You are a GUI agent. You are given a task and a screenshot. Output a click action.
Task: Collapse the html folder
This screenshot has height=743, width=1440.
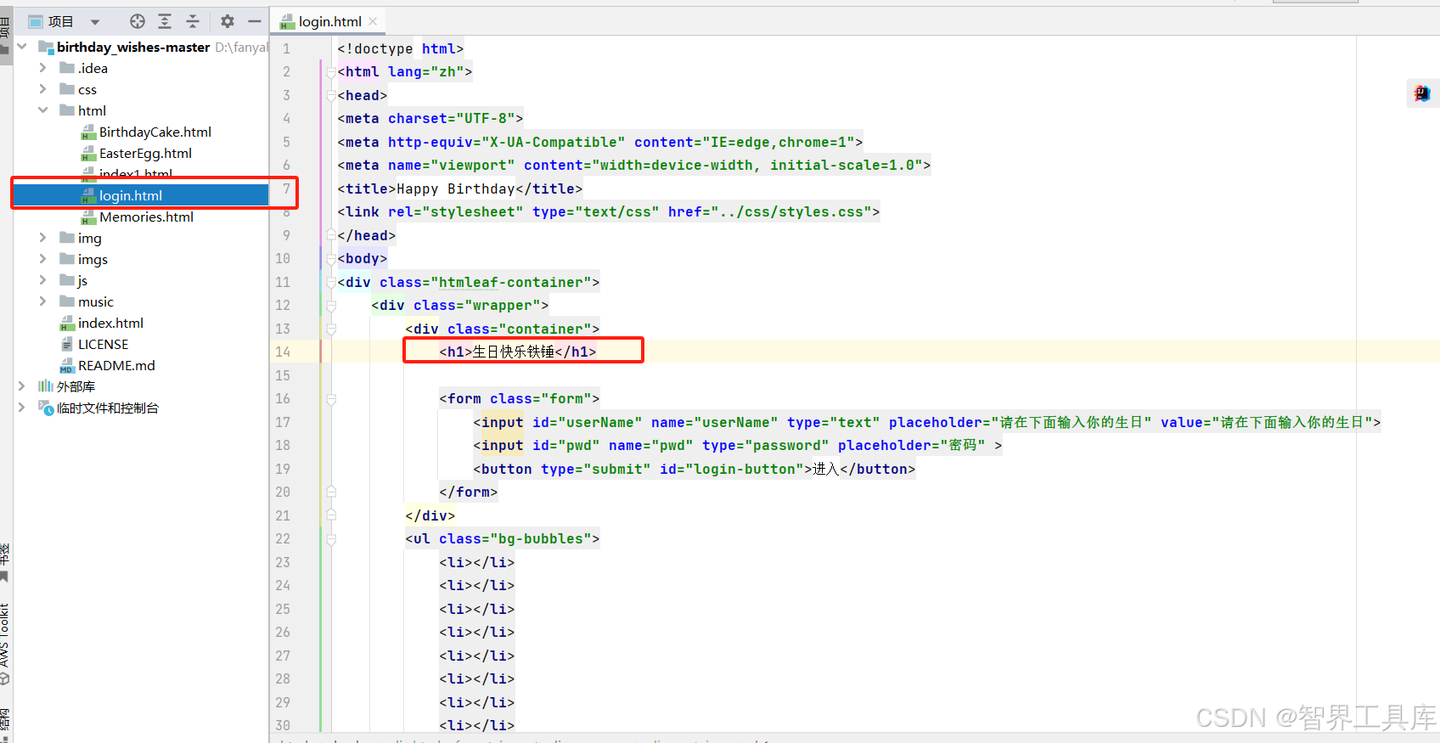pyautogui.click(x=43, y=110)
